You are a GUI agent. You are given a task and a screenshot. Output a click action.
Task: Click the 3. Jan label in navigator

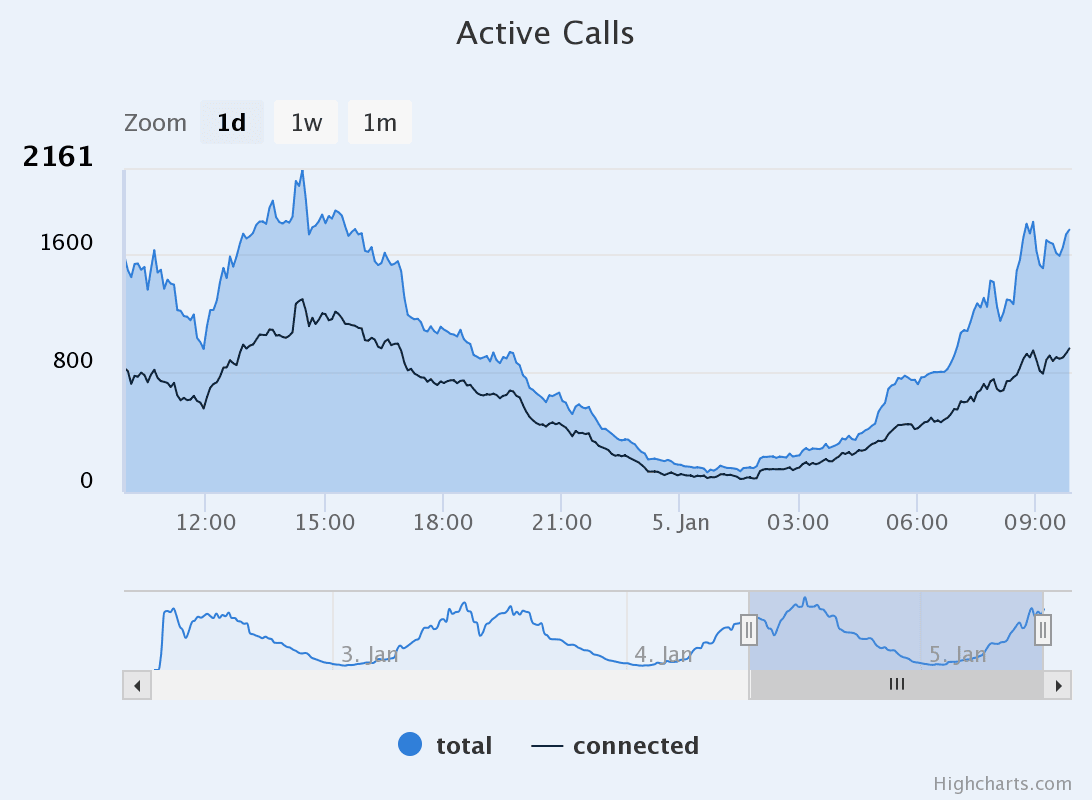pyautogui.click(x=369, y=654)
